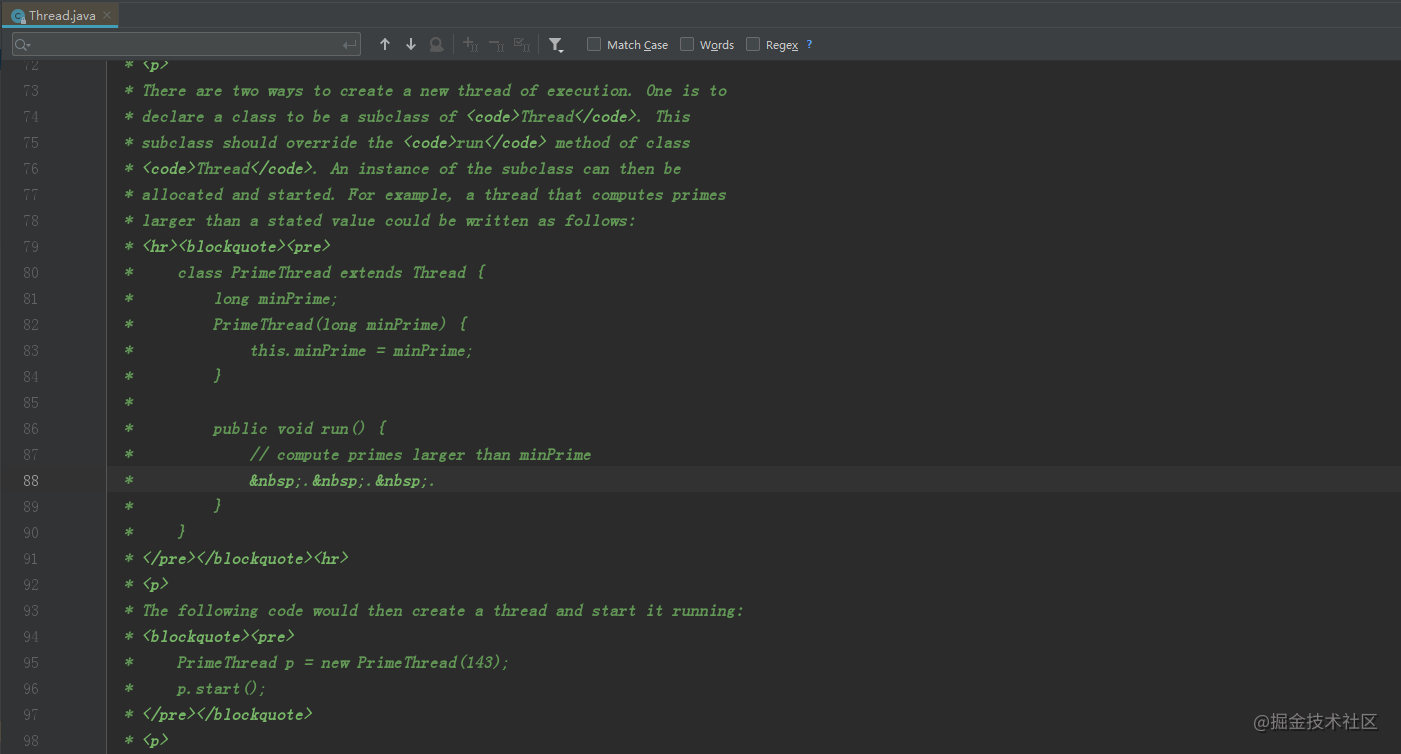Jump to next occurrence with the down arrow
This screenshot has width=1401, height=754.
pos(411,44)
